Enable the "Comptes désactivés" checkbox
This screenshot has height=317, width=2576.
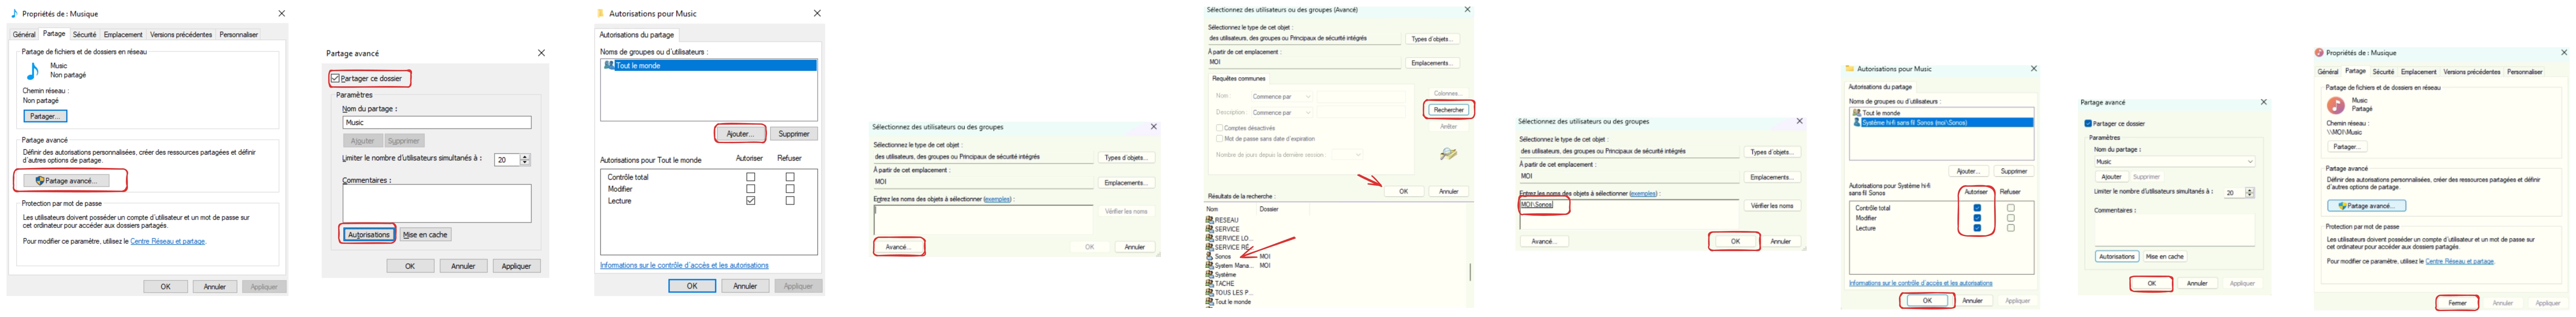tap(1219, 128)
